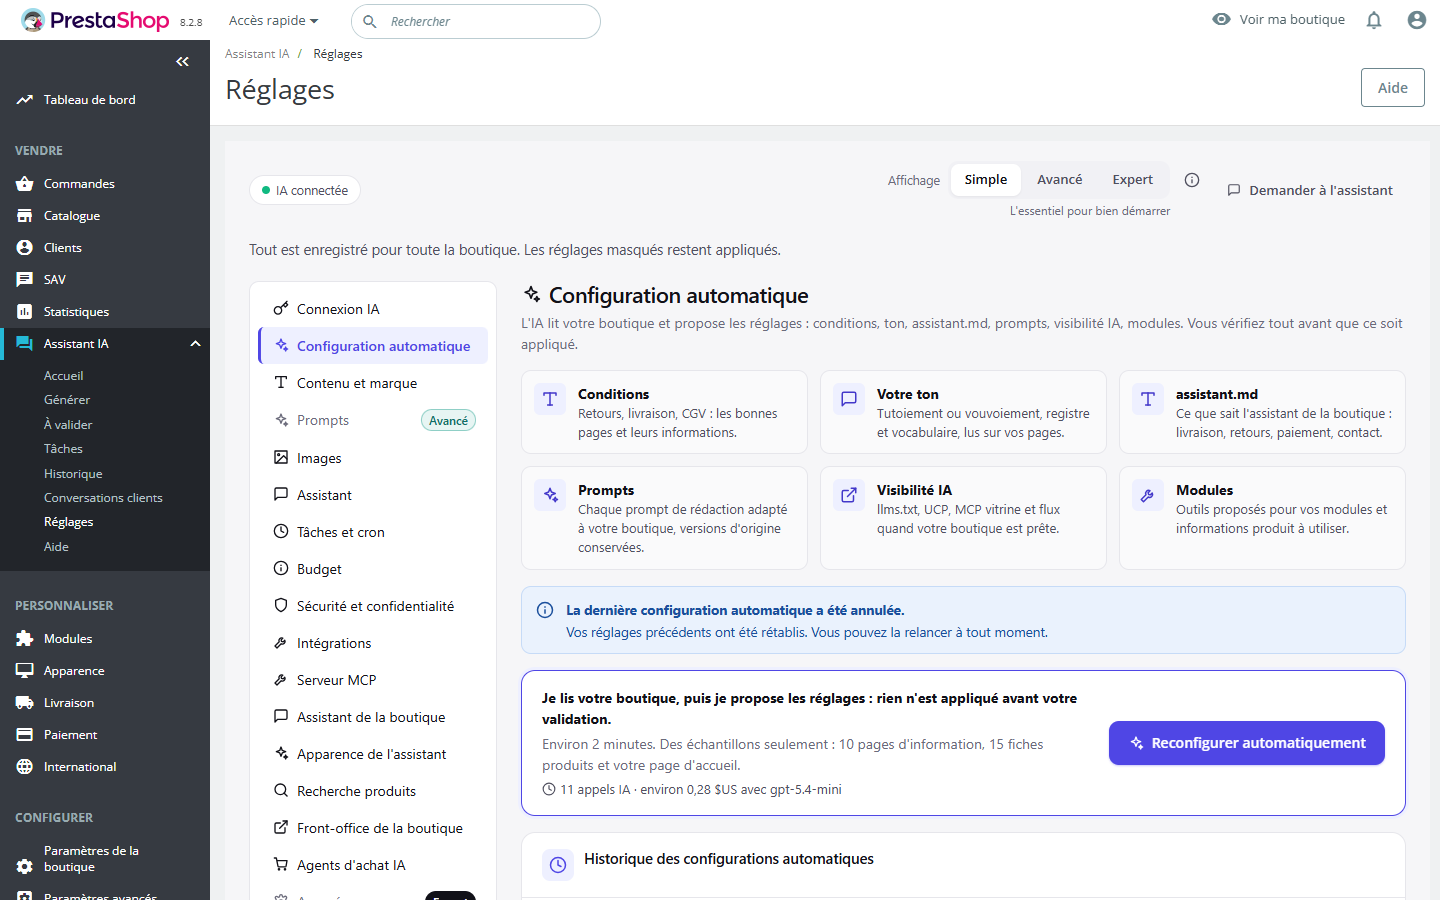Open the user profile avatar menu

pyautogui.click(x=1417, y=20)
